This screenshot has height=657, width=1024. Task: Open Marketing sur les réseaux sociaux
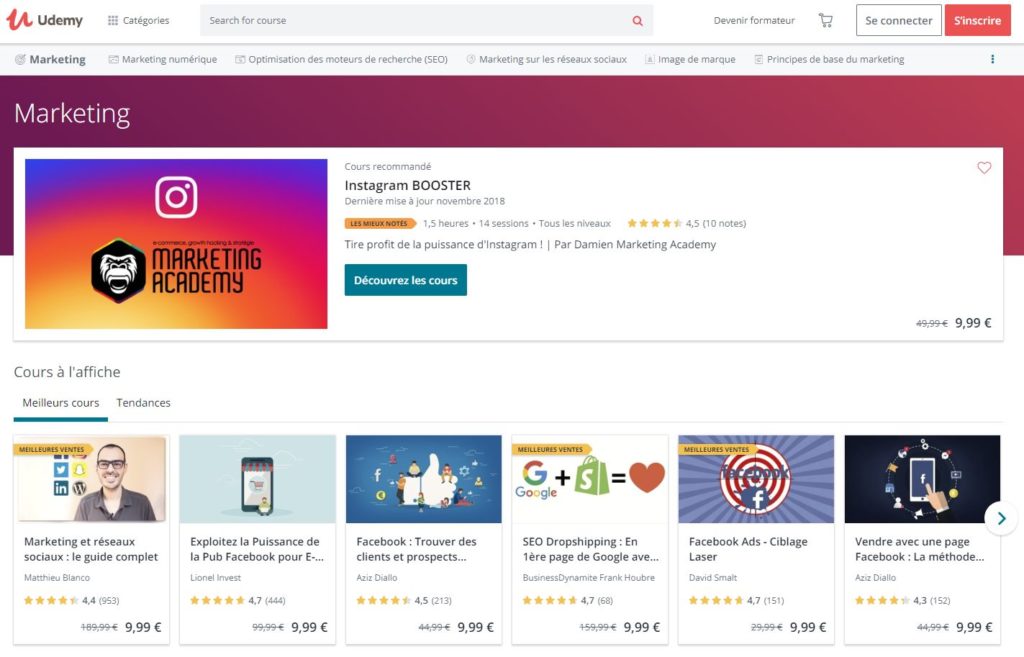(547, 59)
